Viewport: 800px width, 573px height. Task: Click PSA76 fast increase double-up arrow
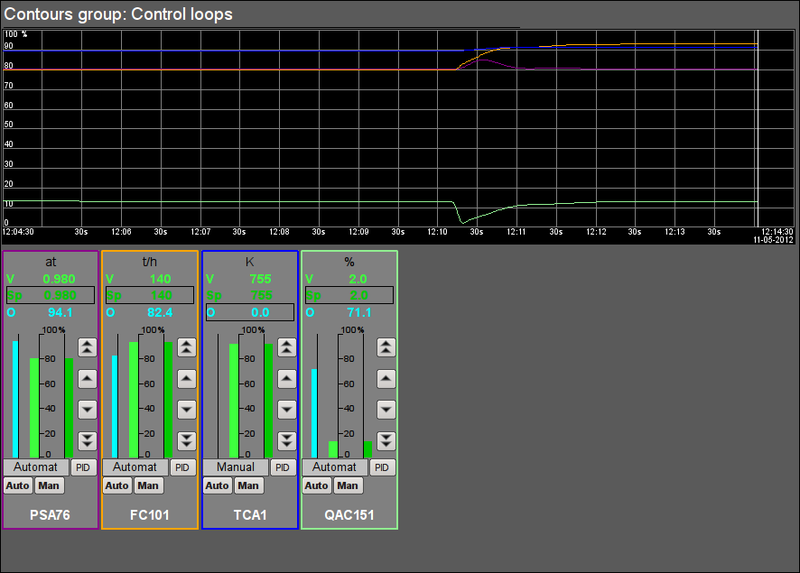87,347
